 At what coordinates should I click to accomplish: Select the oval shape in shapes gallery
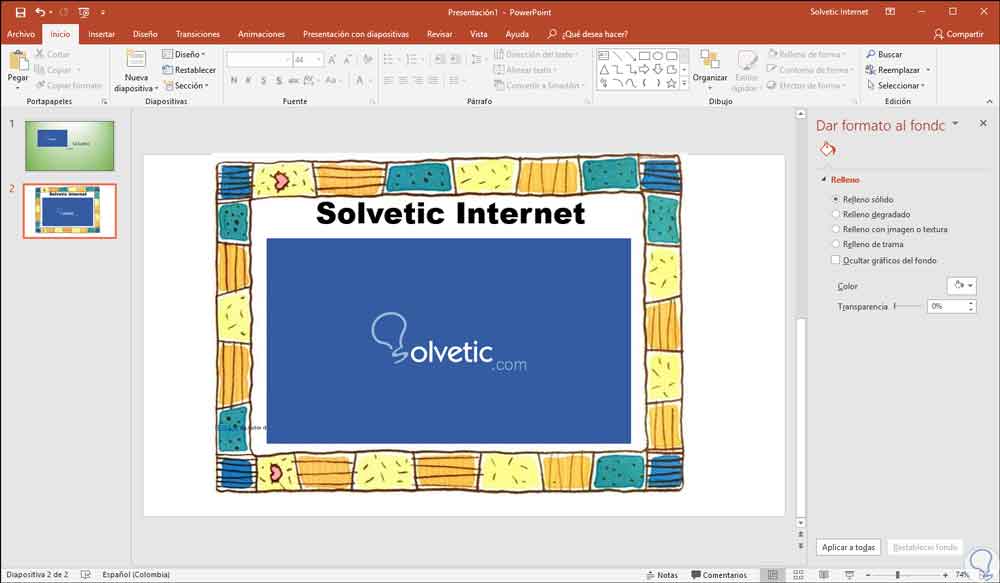(x=658, y=55)
